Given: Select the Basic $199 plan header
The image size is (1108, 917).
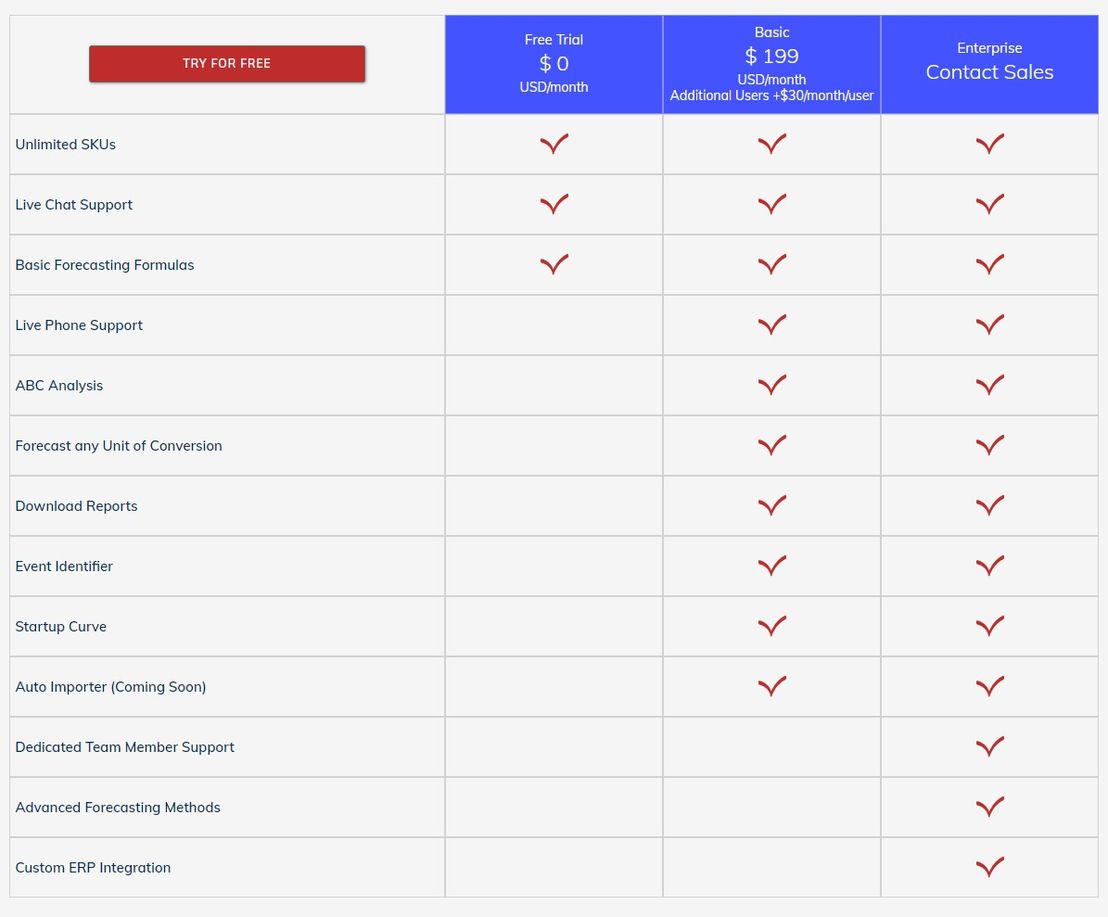Looking at the screenshot, I should pyautogui.click(x=772, y=64).
